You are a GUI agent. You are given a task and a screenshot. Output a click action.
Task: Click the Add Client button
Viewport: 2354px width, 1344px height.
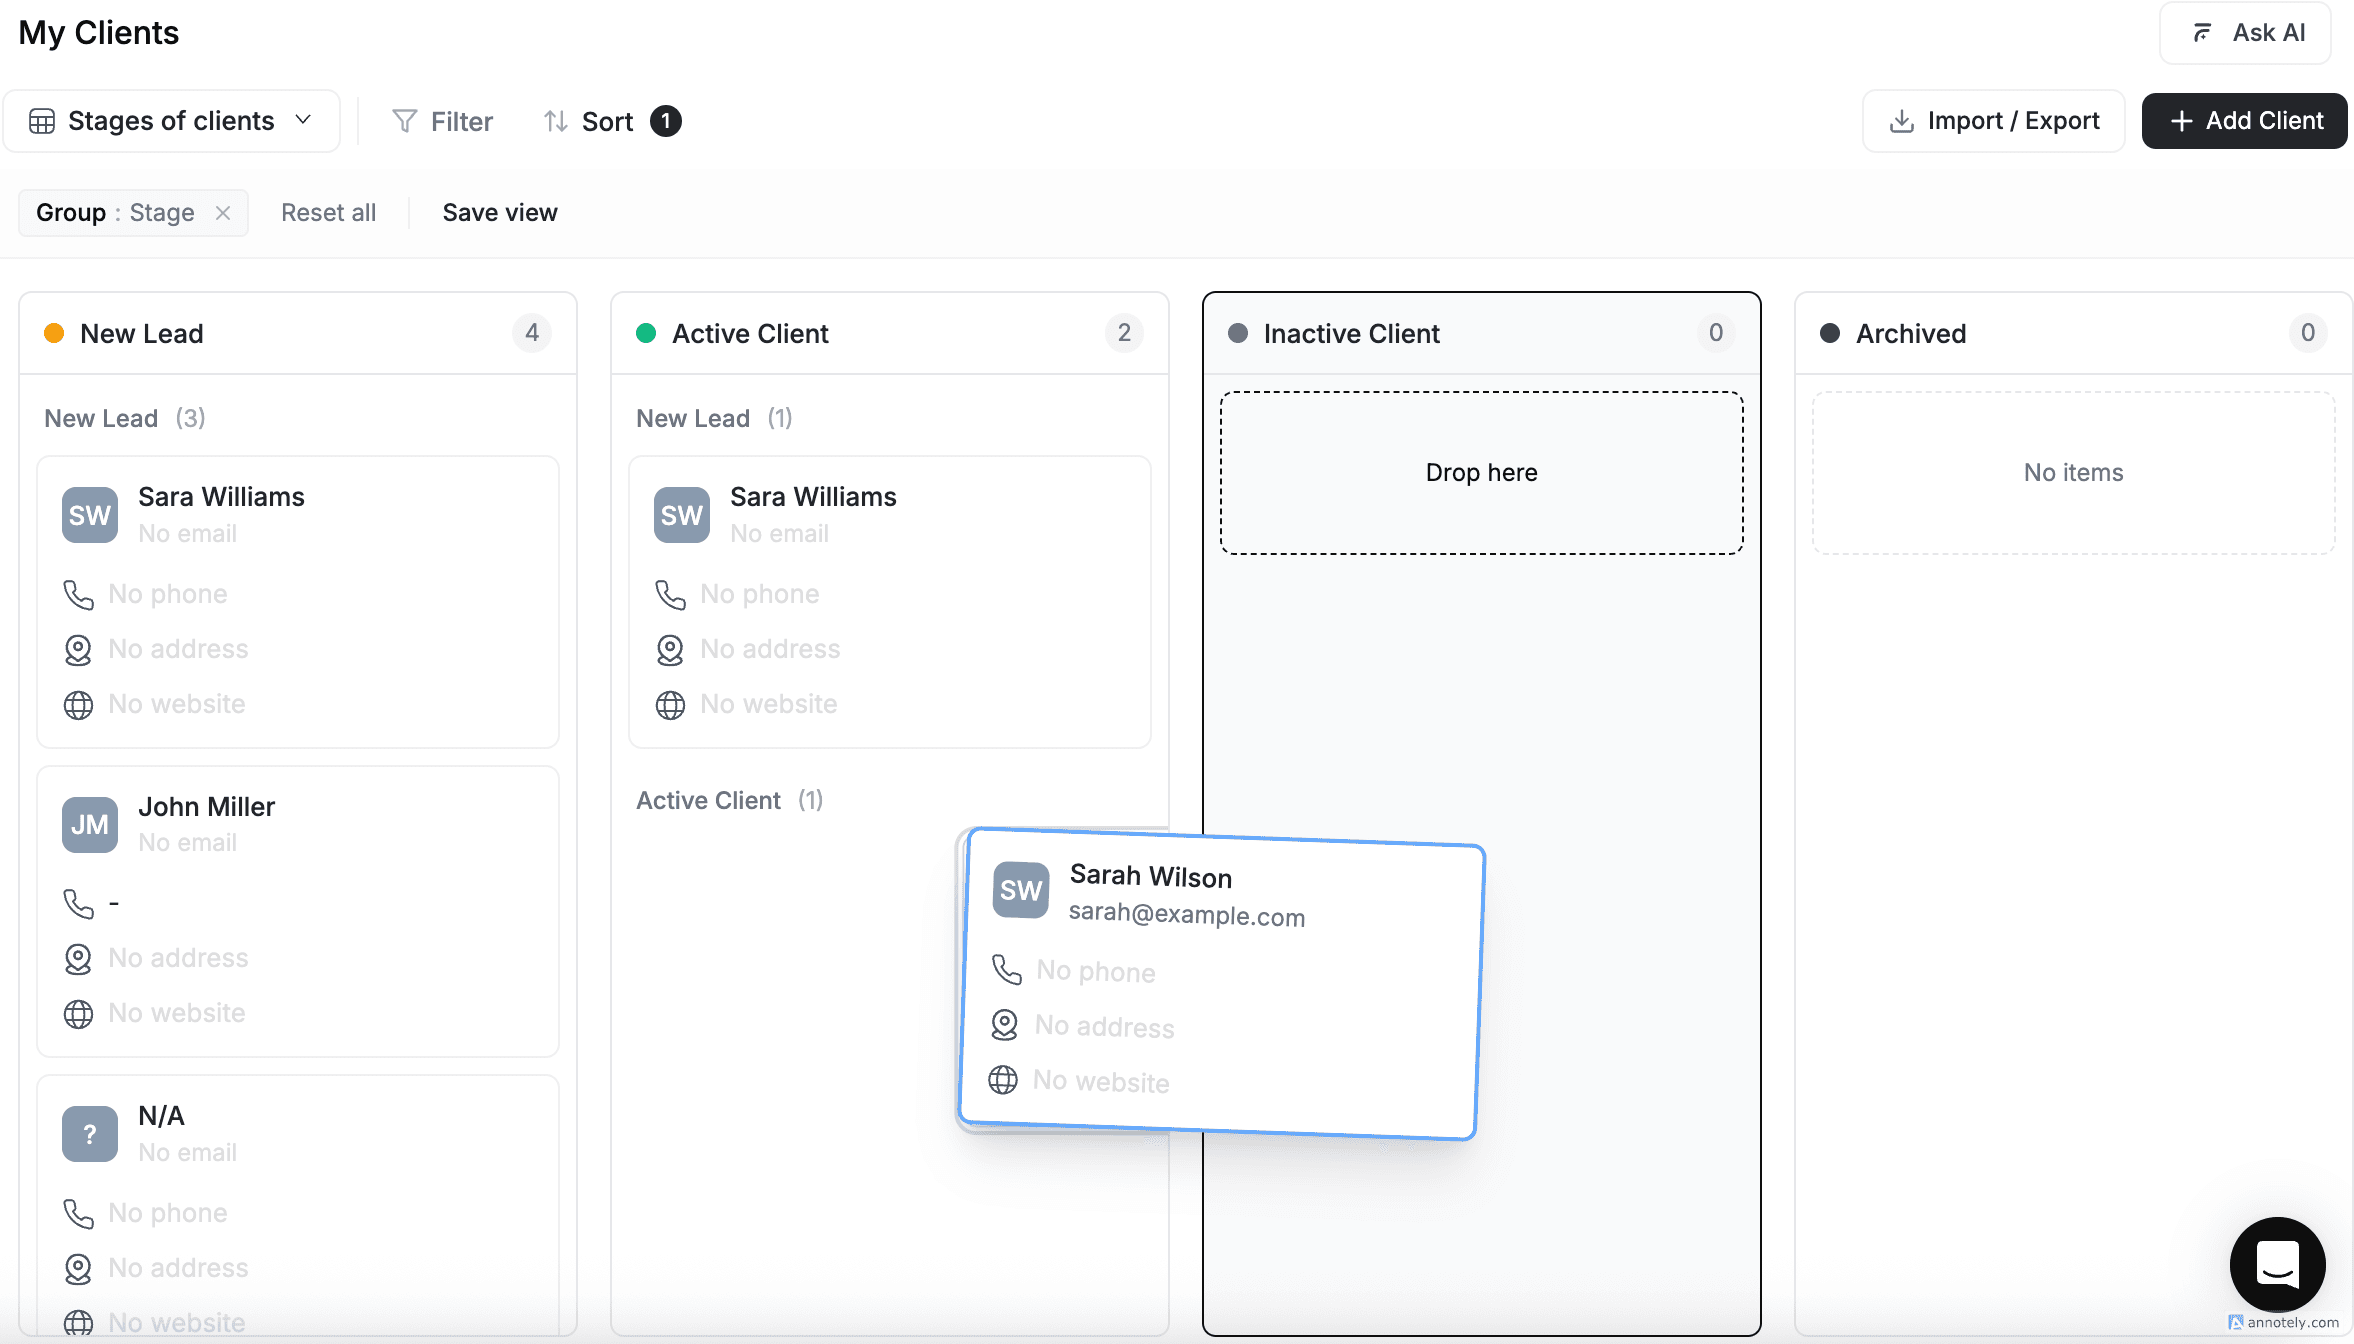[2244, 120]
